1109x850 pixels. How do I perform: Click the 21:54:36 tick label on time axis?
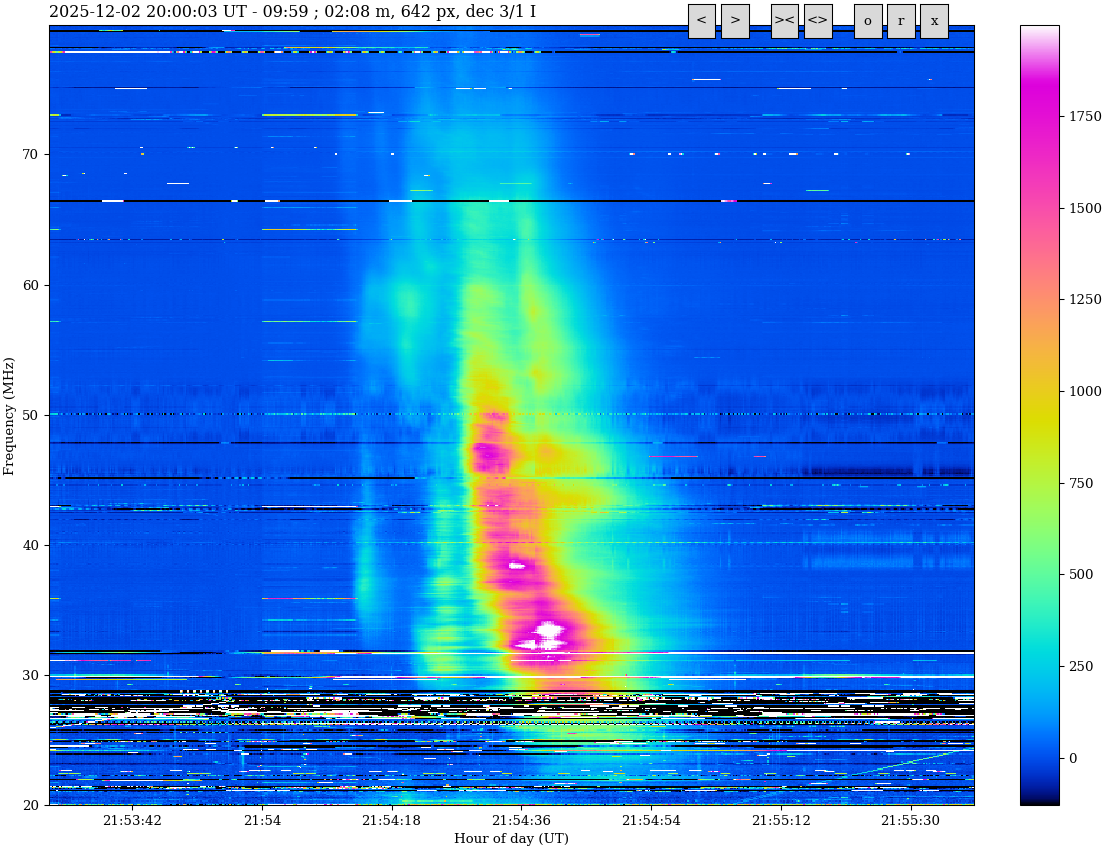pyautogui.click(x=521, y=821)
